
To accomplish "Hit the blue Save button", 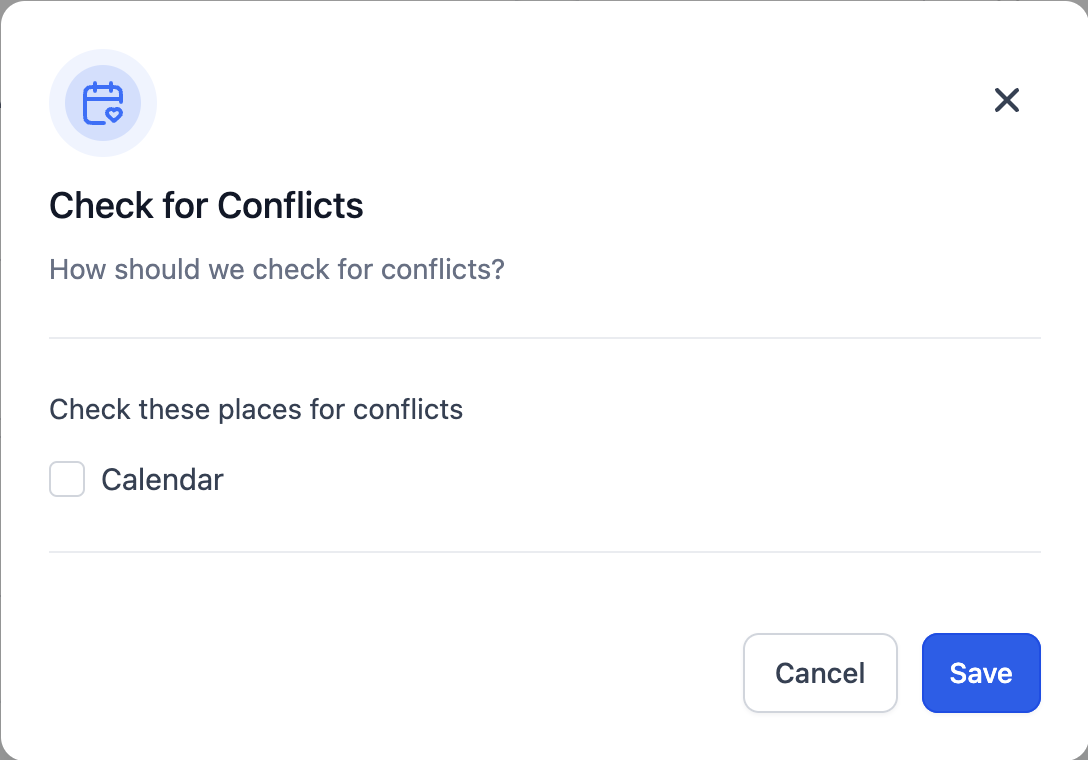I will pos(980,673).
